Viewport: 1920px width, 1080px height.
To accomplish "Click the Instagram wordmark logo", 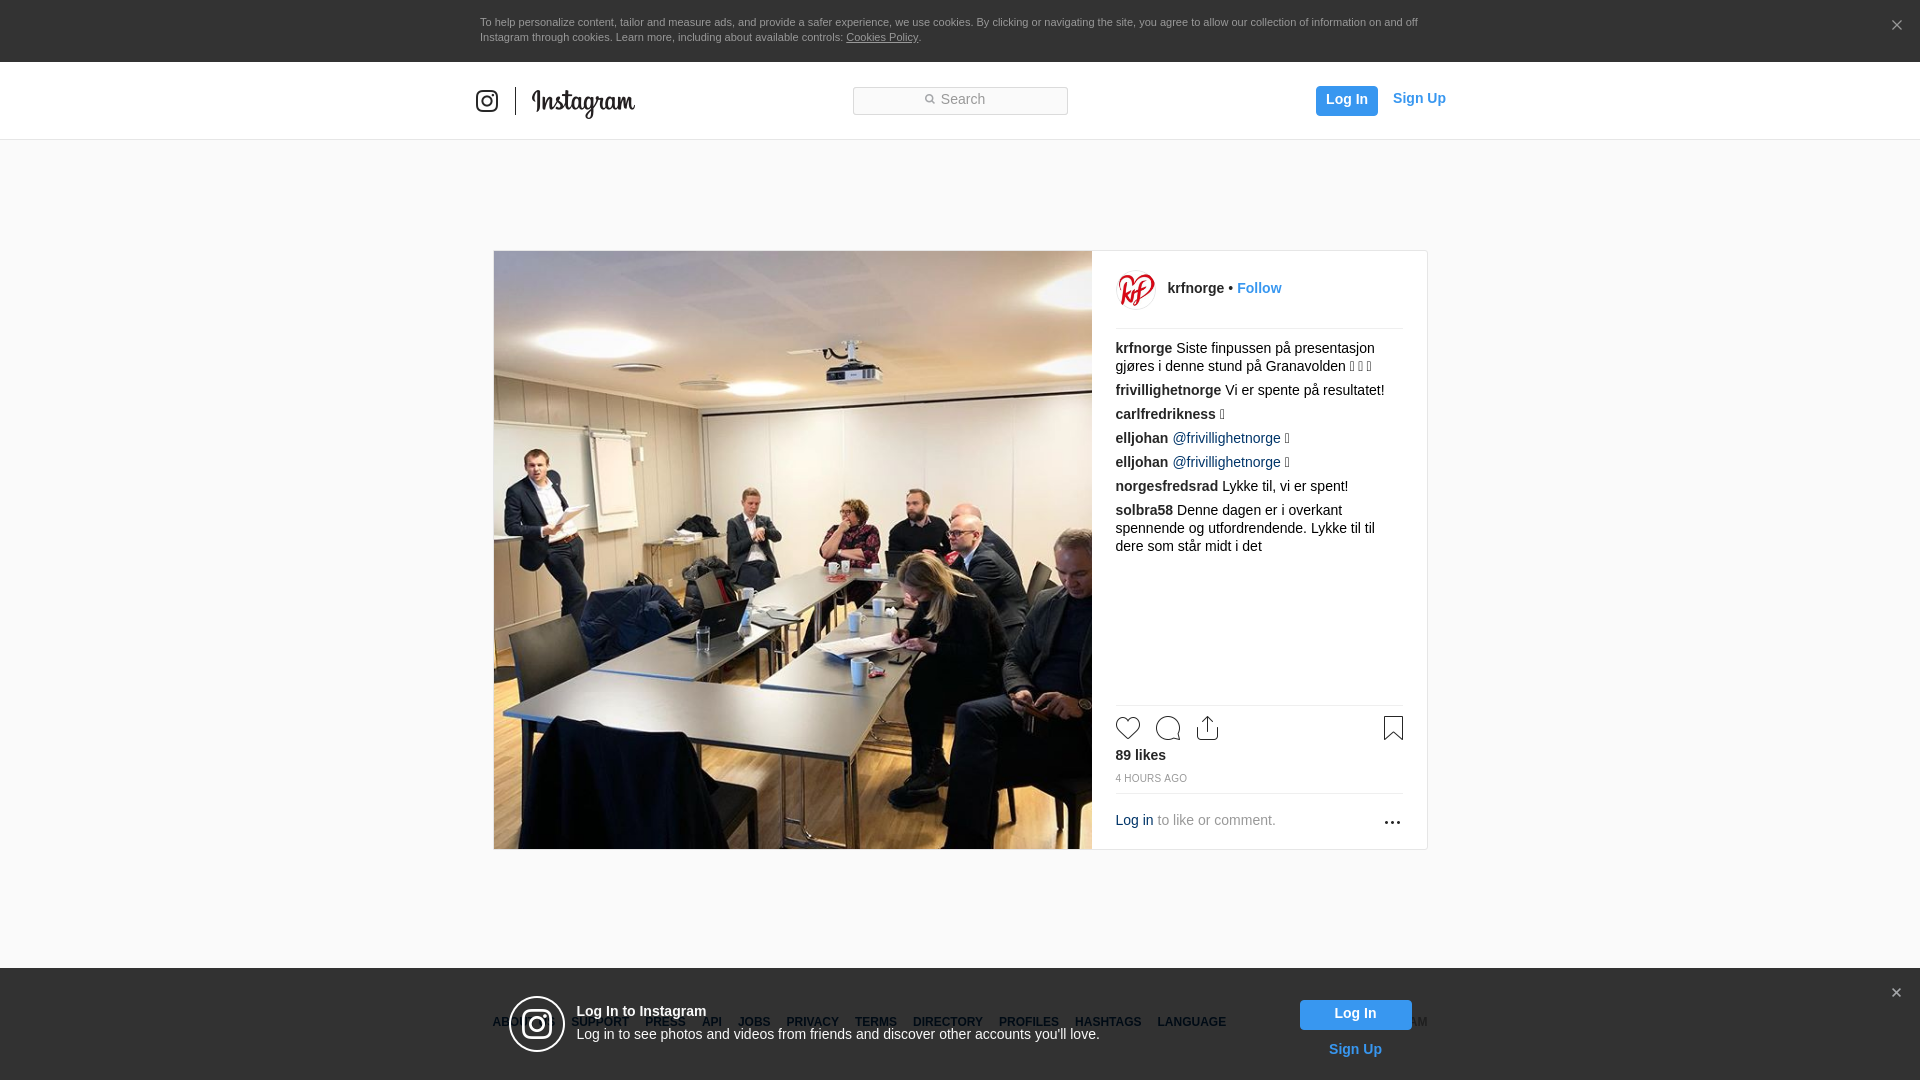I will point(583,102).
